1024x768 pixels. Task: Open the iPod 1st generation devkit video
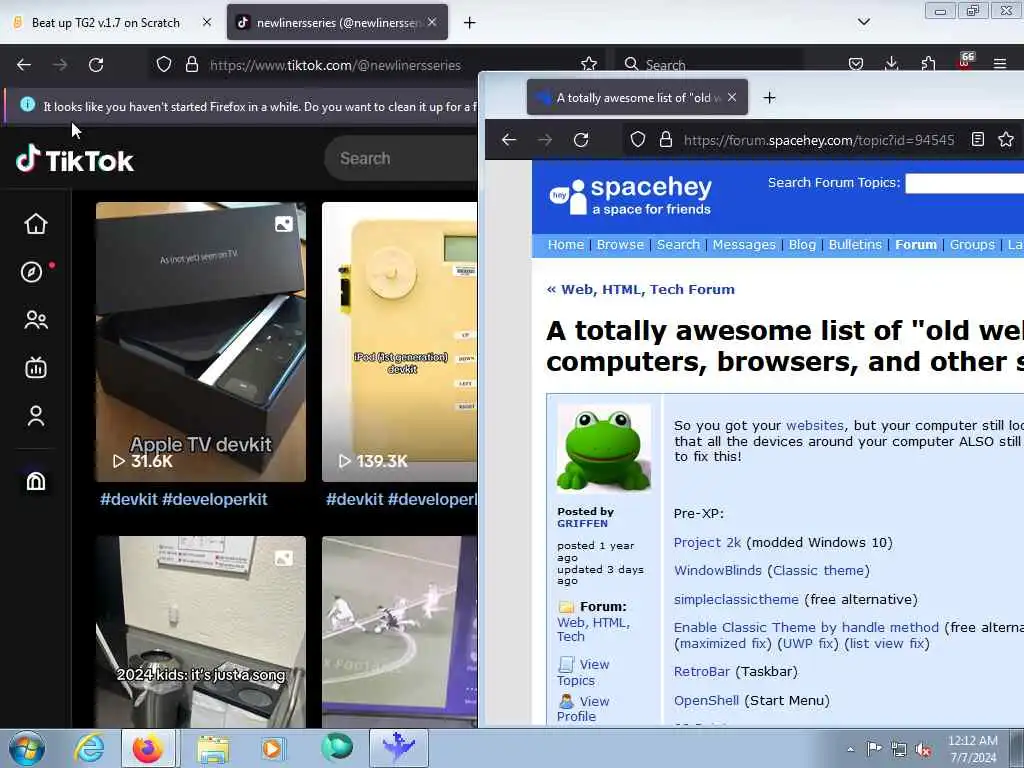point(399,342)
